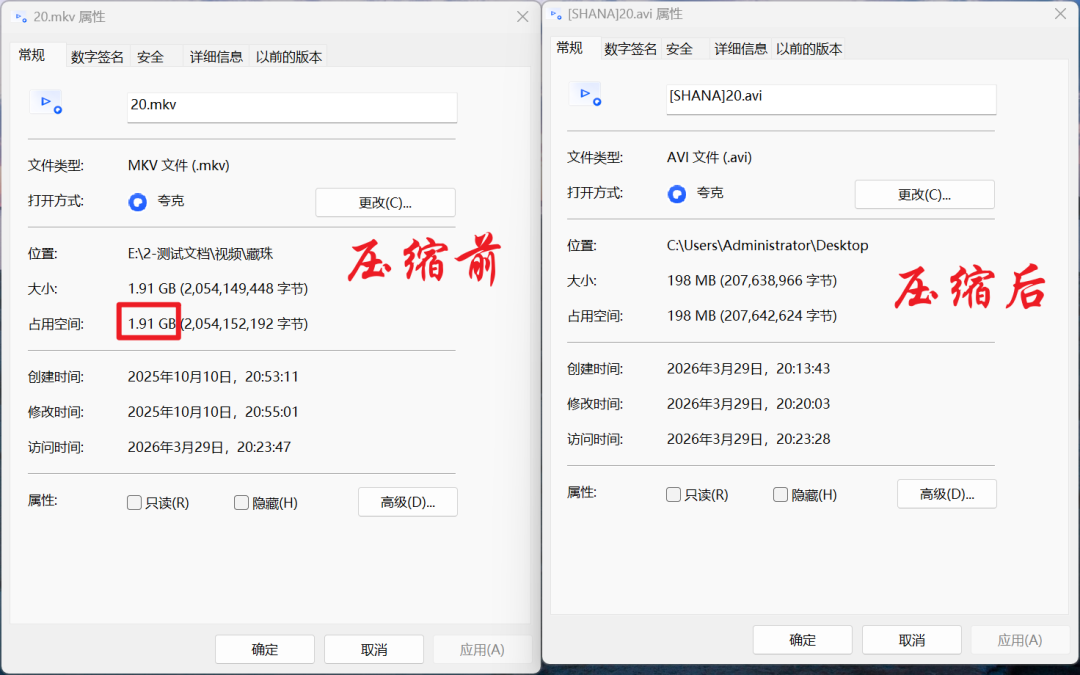
Task: Enable 只读(R) for 20.mkv
Action: (133, 502)
